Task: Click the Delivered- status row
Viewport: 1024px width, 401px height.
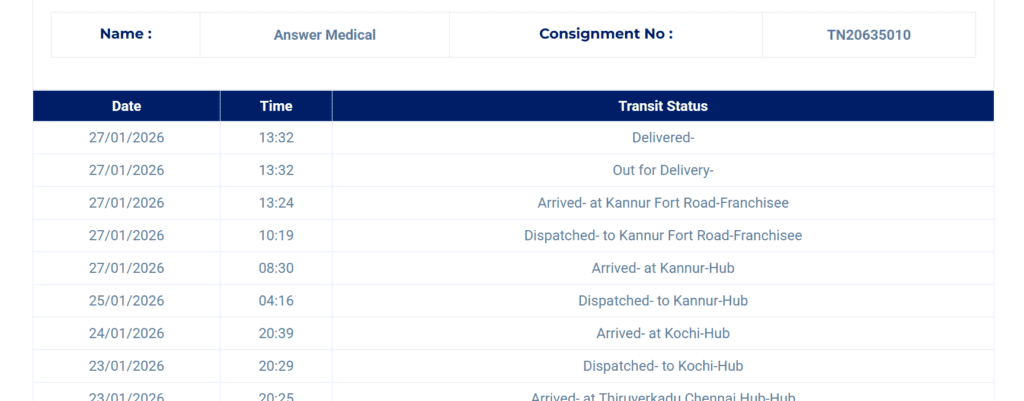Action: (662, 138)
